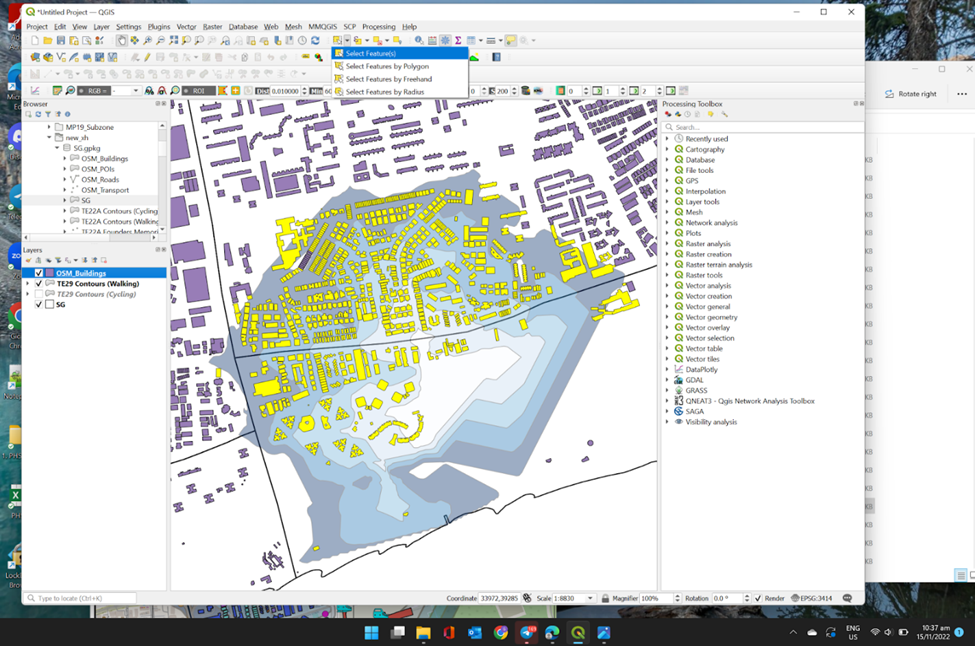
Task: Click the Statistical Summary sigma icon
Action: pos(458,41)
